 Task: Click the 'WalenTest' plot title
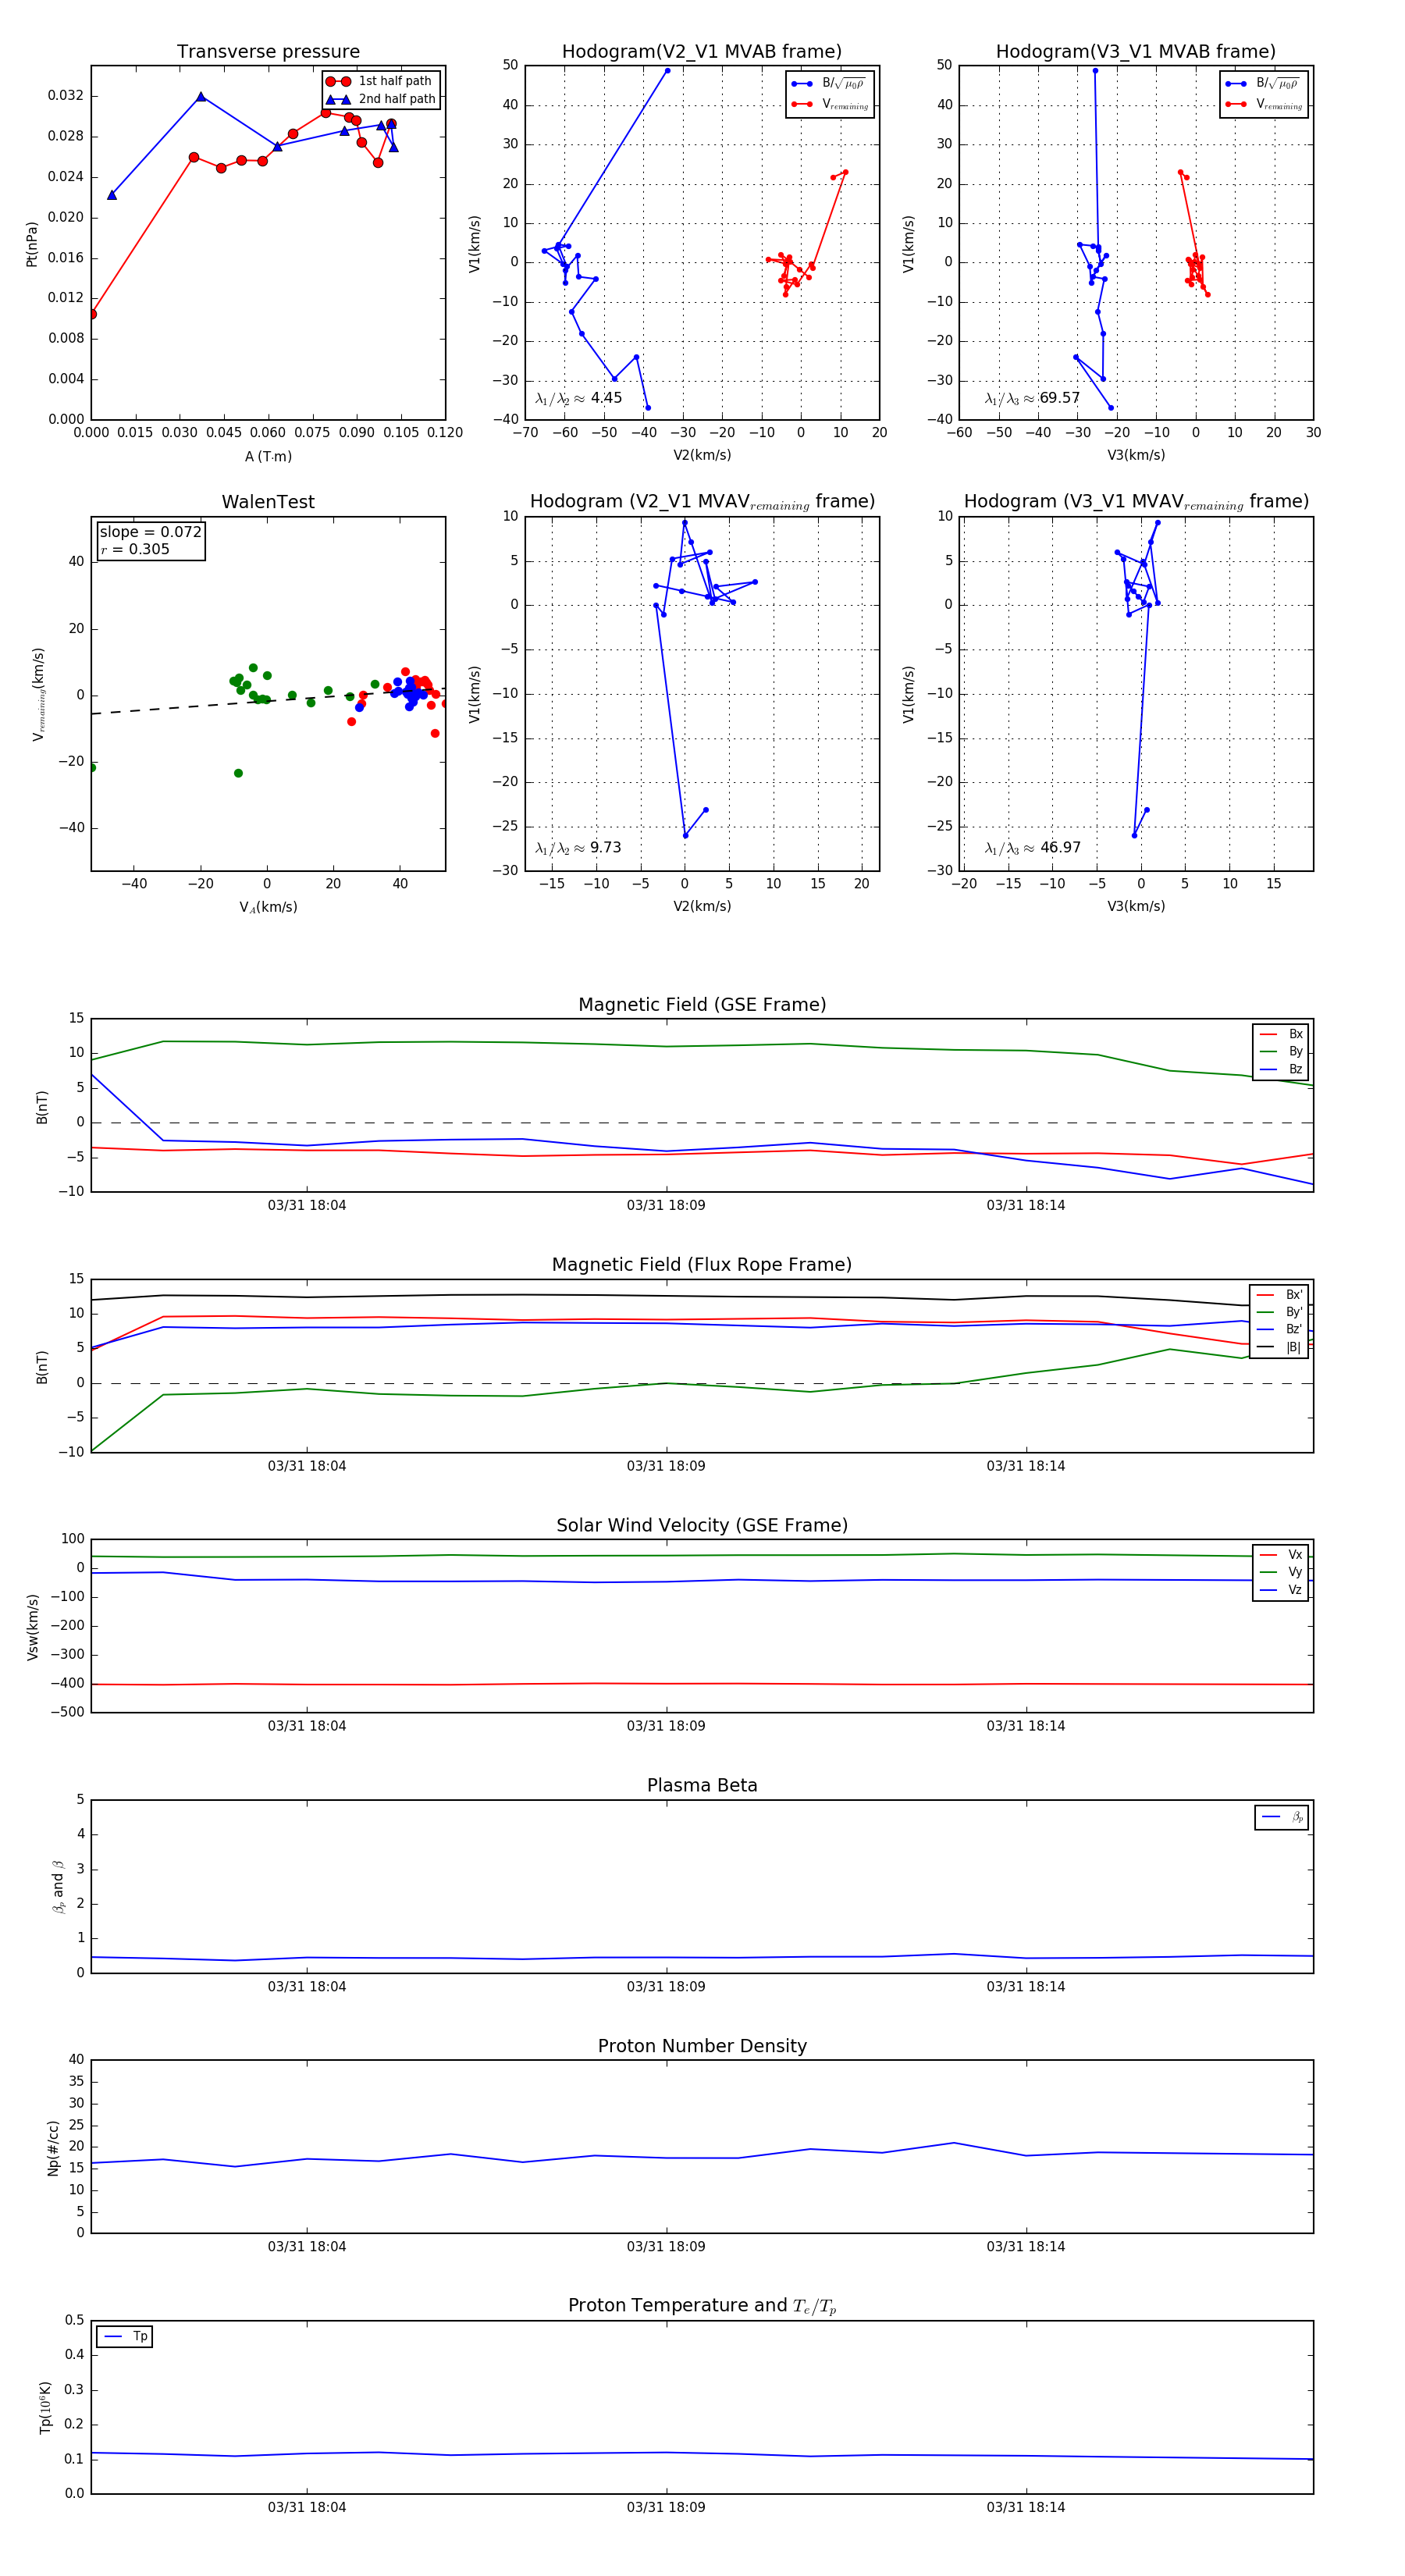268,502
